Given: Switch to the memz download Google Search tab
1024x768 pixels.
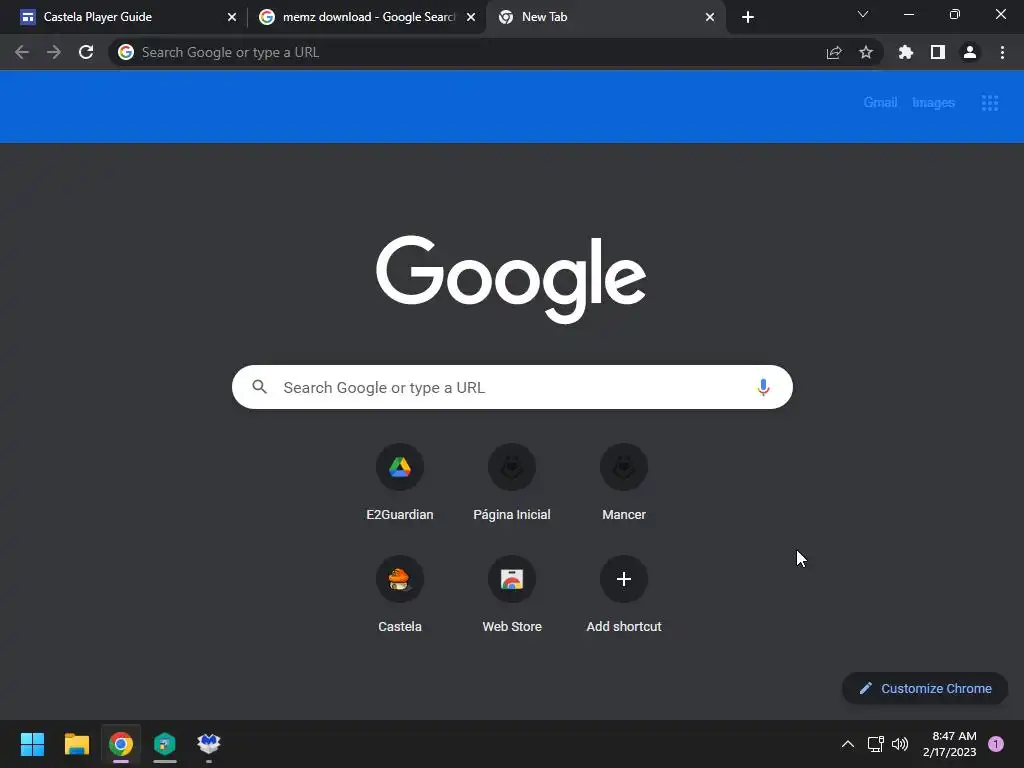Looking at the screenshot, I should tap(366, 17).
